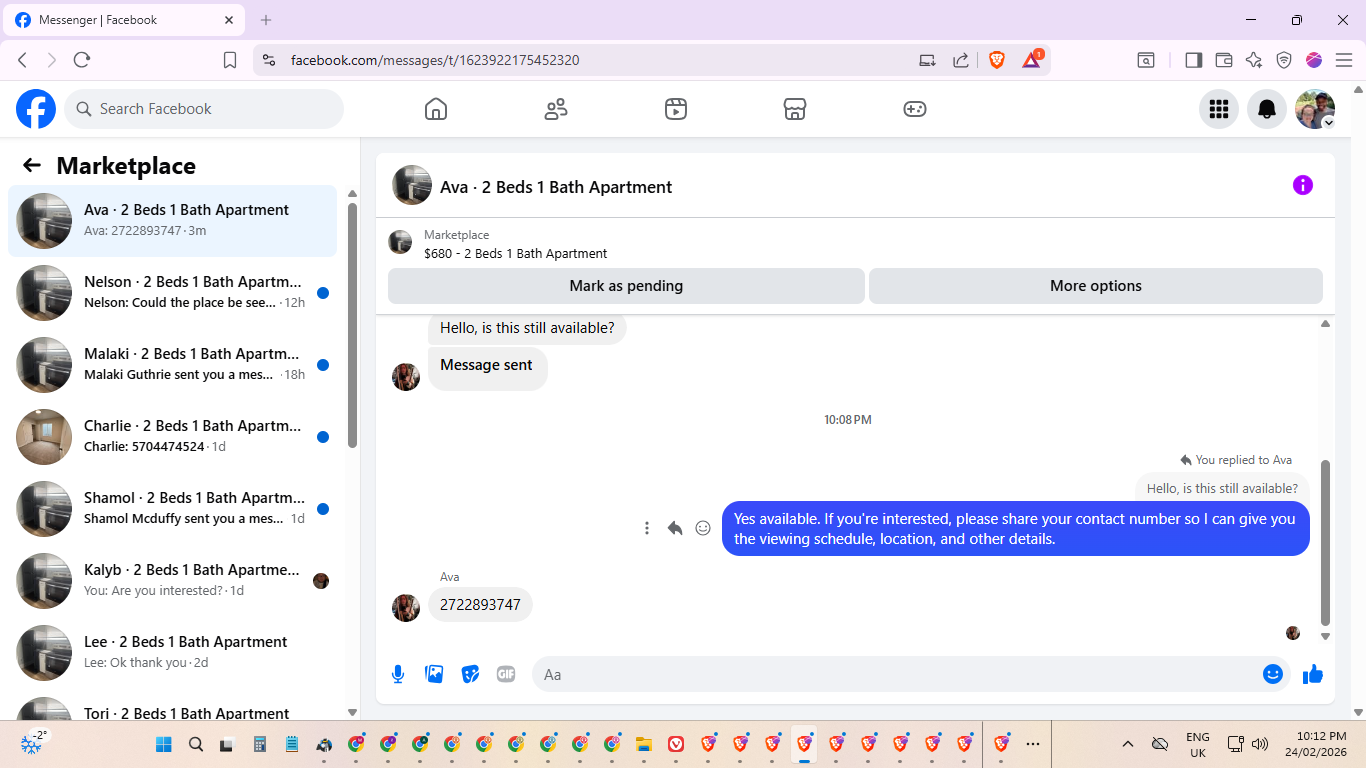Choose a GIF icon

pos(506,674)
